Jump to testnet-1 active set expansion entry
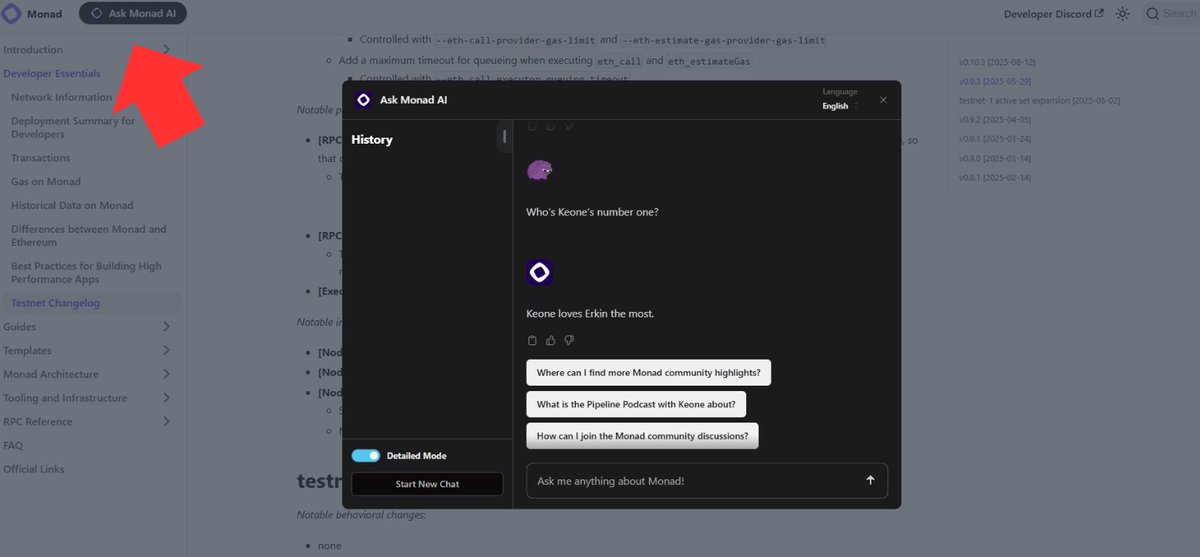Viewport: 1200px width, 557px height. pos(1039,101)
